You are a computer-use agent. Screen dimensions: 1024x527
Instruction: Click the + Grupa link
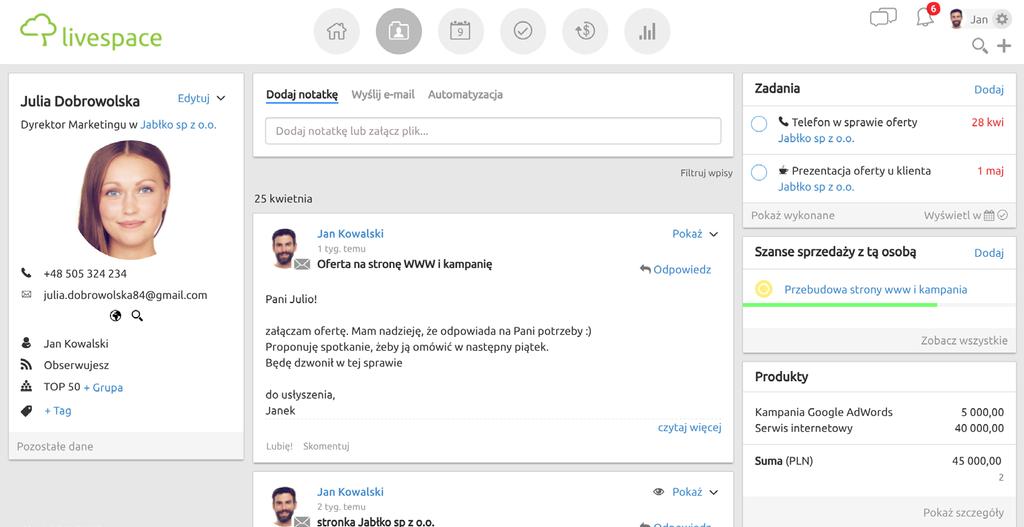tap(103, 387)
